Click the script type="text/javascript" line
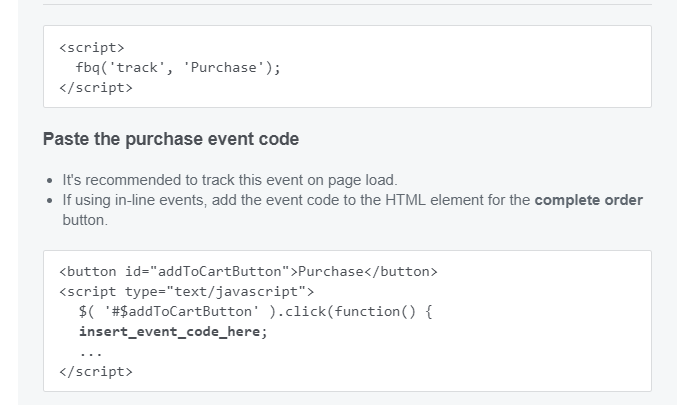691x405 pixels. (x=187, y=292)
